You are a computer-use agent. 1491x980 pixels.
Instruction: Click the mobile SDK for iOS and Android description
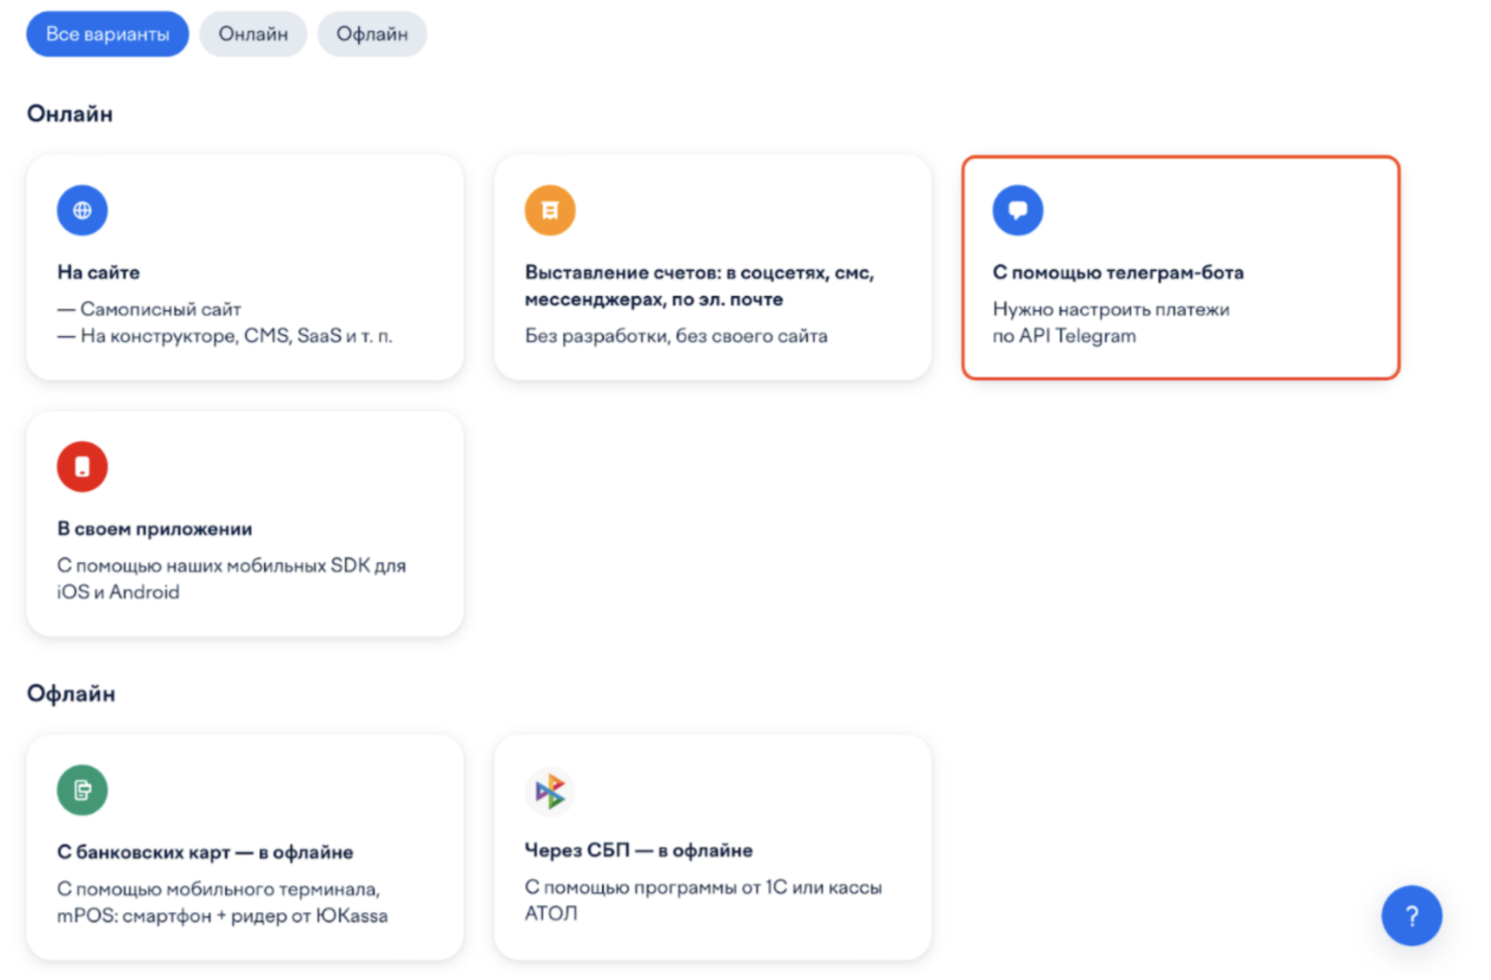(231, 578)
